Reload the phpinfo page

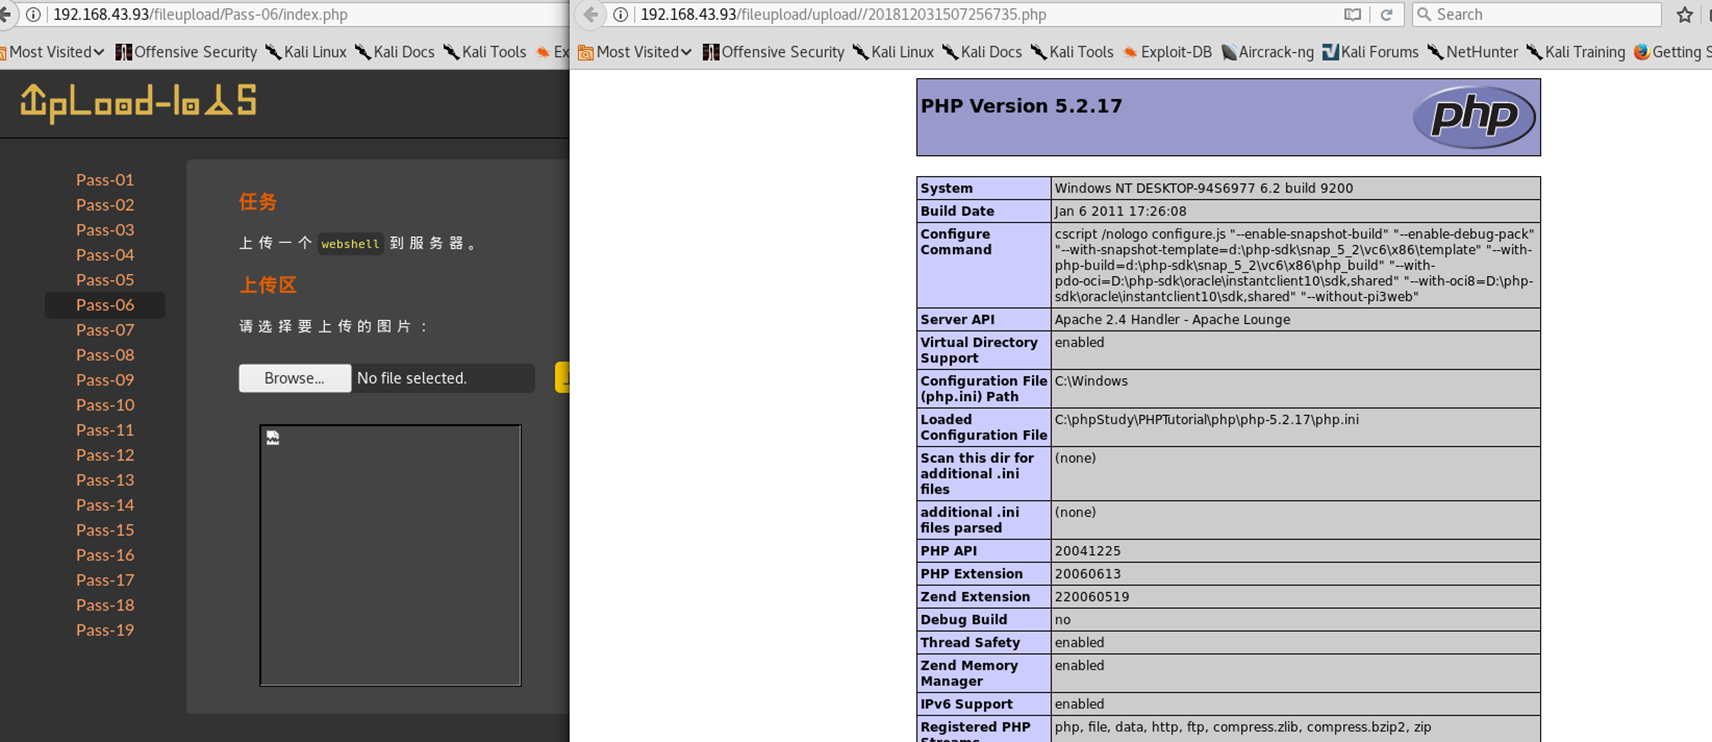[1386, 14]
